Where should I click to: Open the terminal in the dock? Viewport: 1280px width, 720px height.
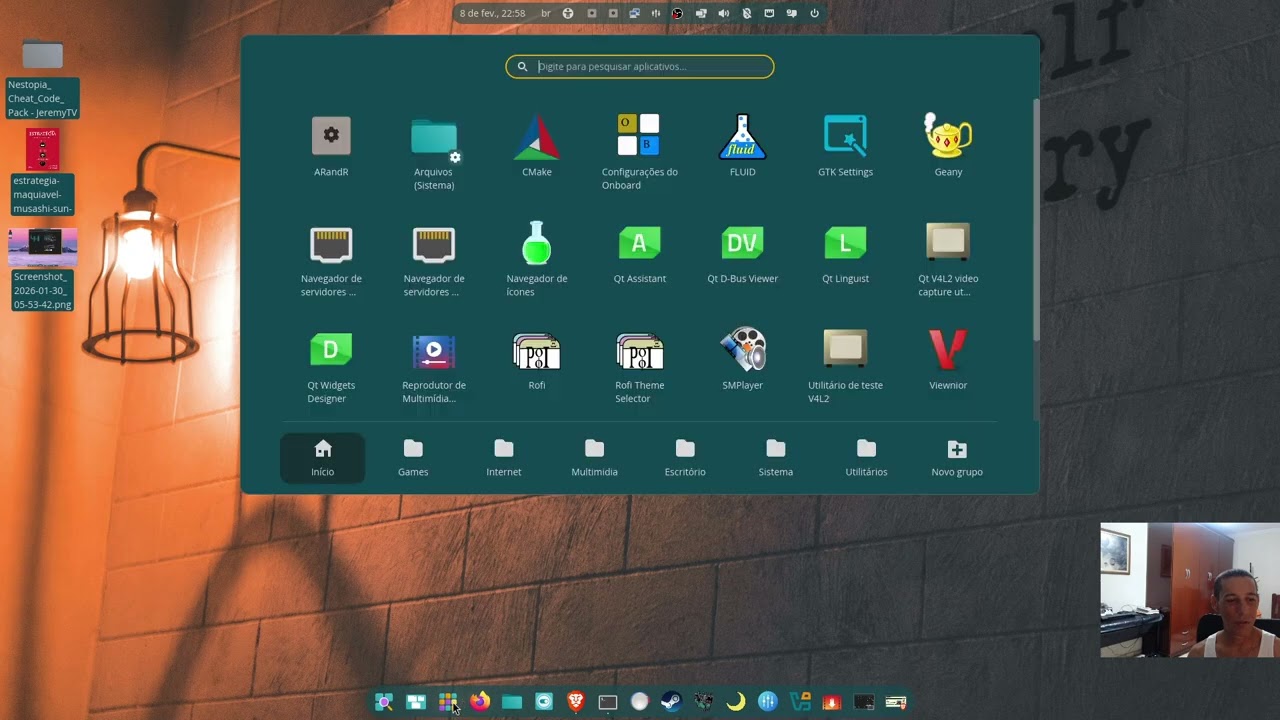pos(608,702)
